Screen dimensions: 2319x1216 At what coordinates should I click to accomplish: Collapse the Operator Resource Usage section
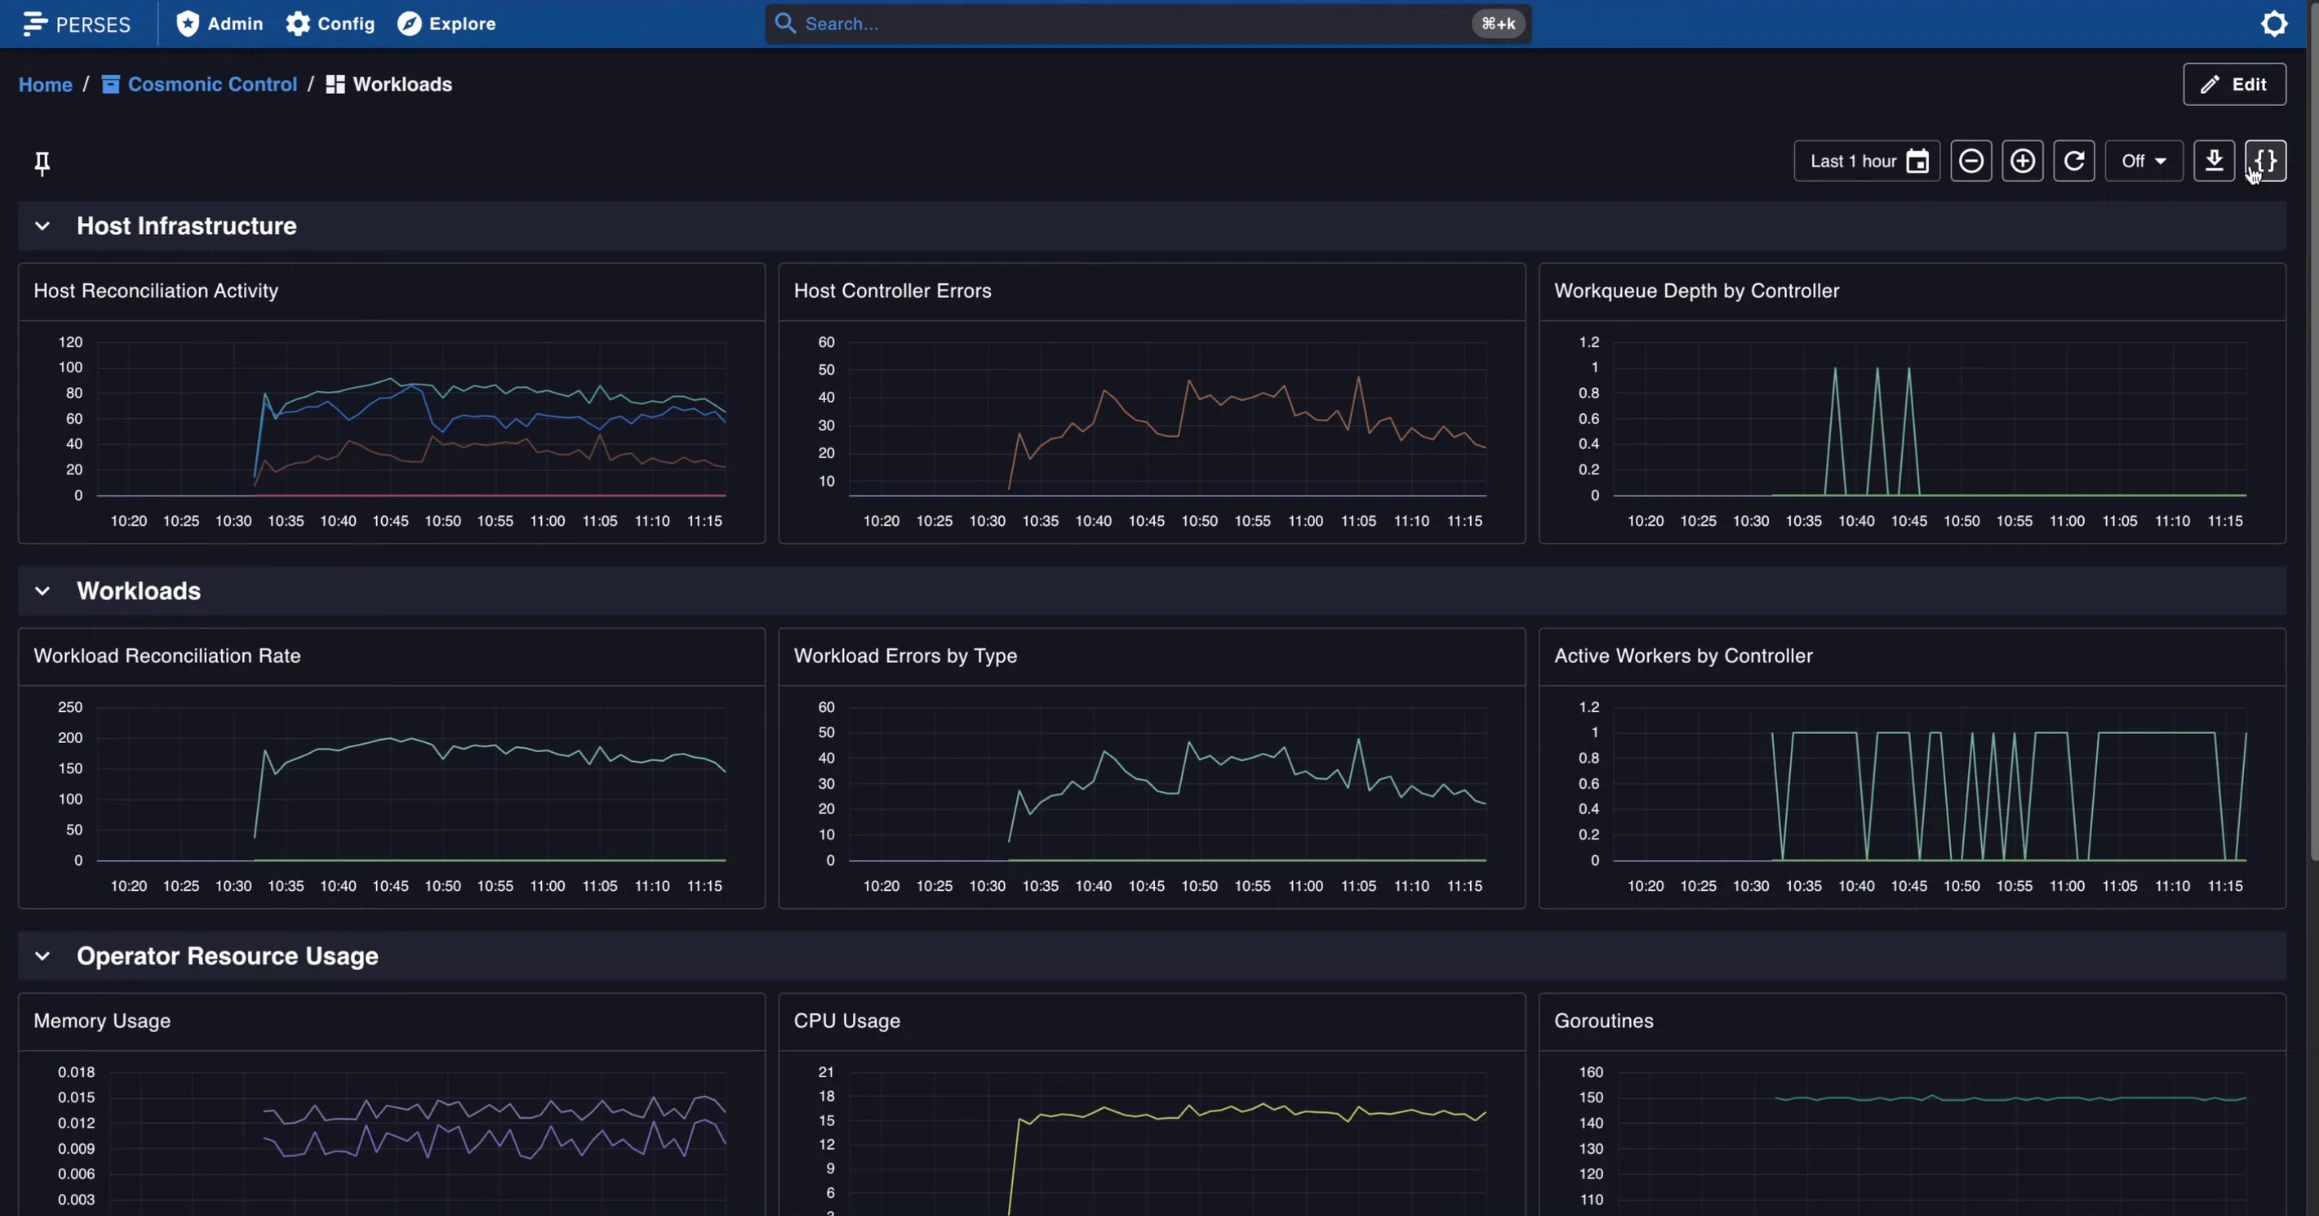tap(42, 956)
